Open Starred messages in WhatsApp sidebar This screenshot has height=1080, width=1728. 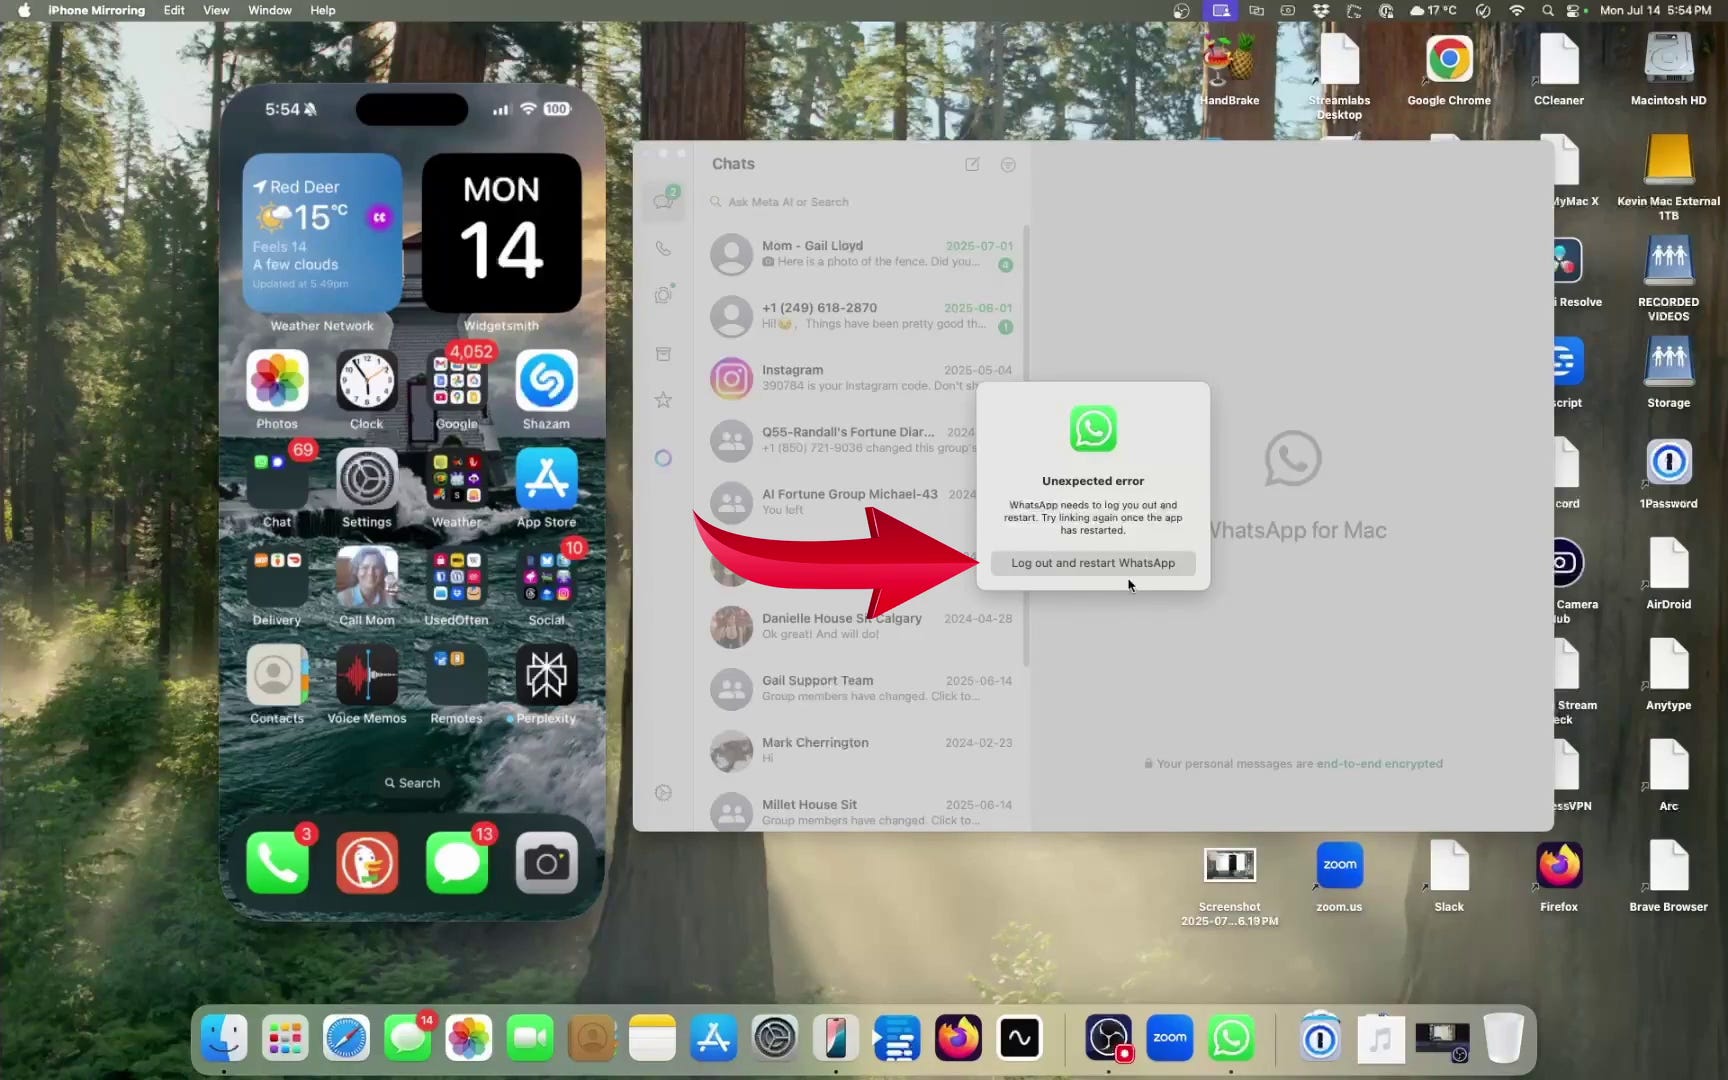point(663,400)
